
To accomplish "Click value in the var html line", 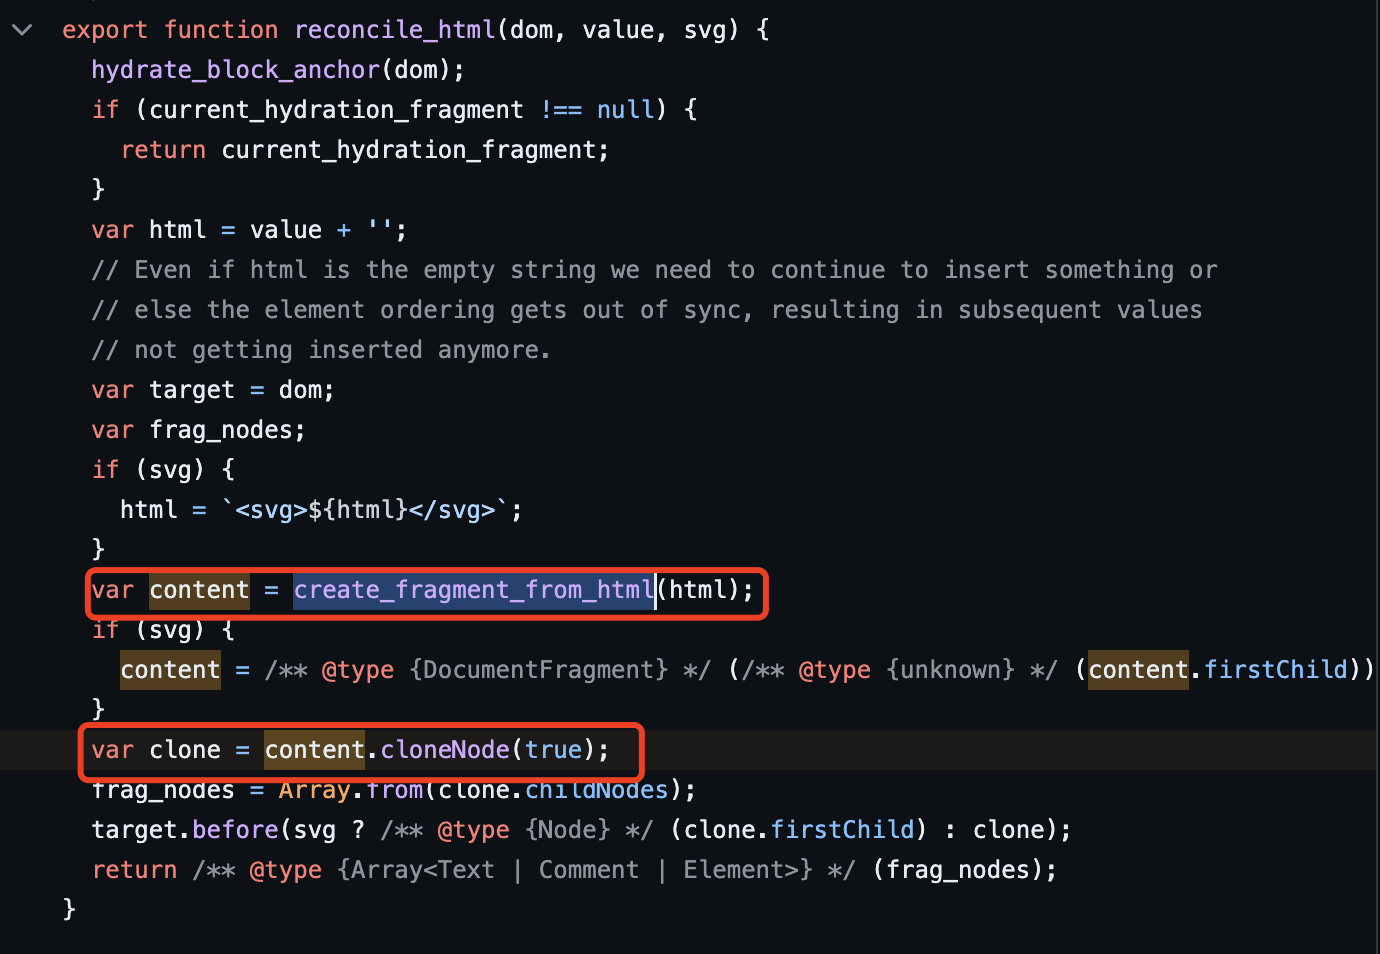I will 285,230.
